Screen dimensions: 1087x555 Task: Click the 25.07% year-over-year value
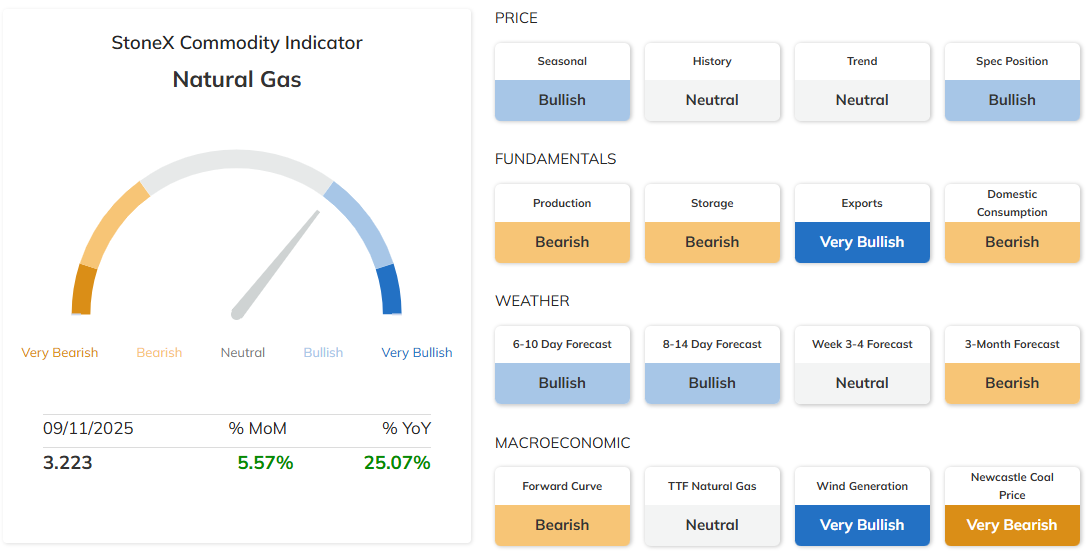(397, 462)
